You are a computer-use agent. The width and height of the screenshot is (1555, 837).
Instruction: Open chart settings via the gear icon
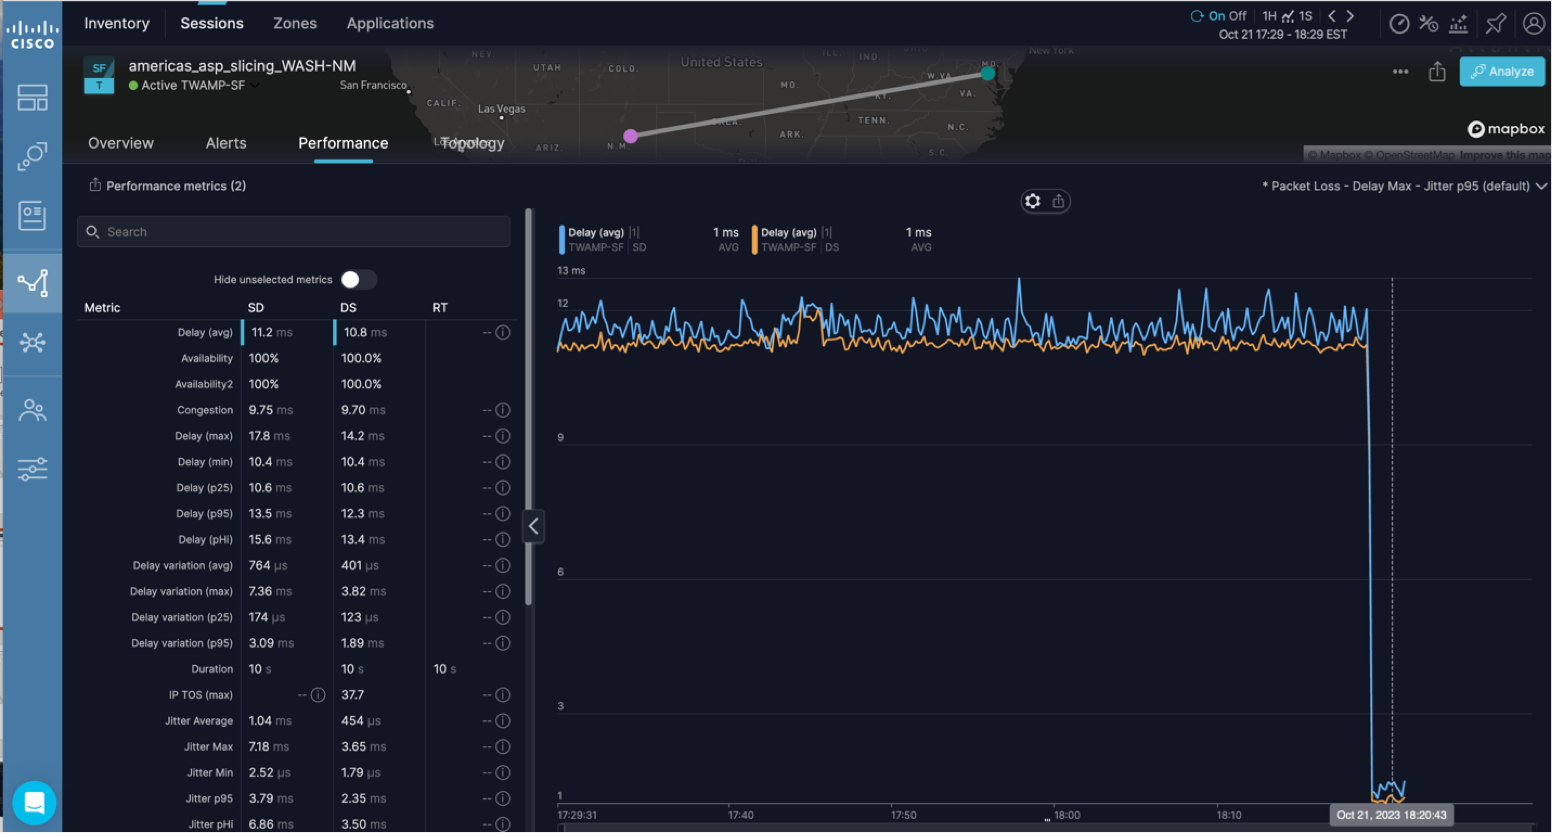[1032, 200]
